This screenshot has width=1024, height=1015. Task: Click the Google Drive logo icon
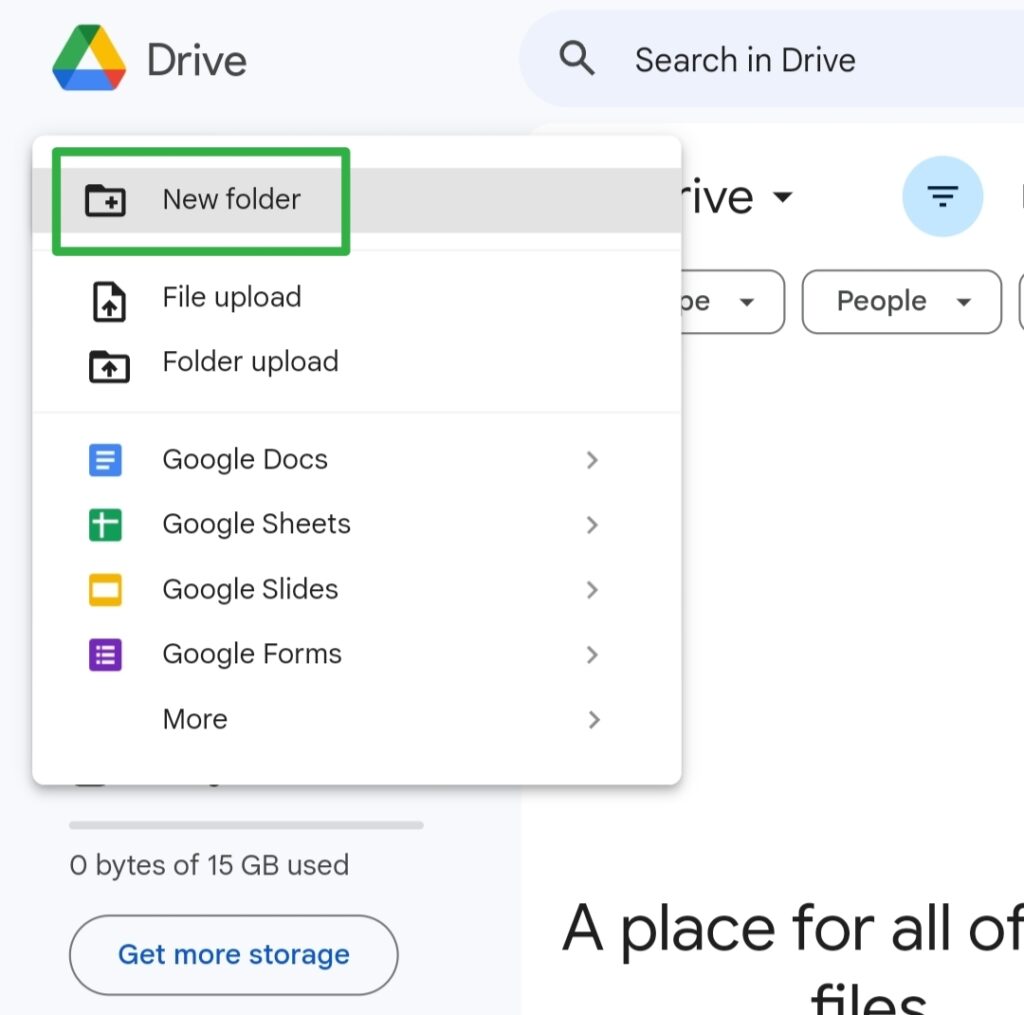(90, 59)
